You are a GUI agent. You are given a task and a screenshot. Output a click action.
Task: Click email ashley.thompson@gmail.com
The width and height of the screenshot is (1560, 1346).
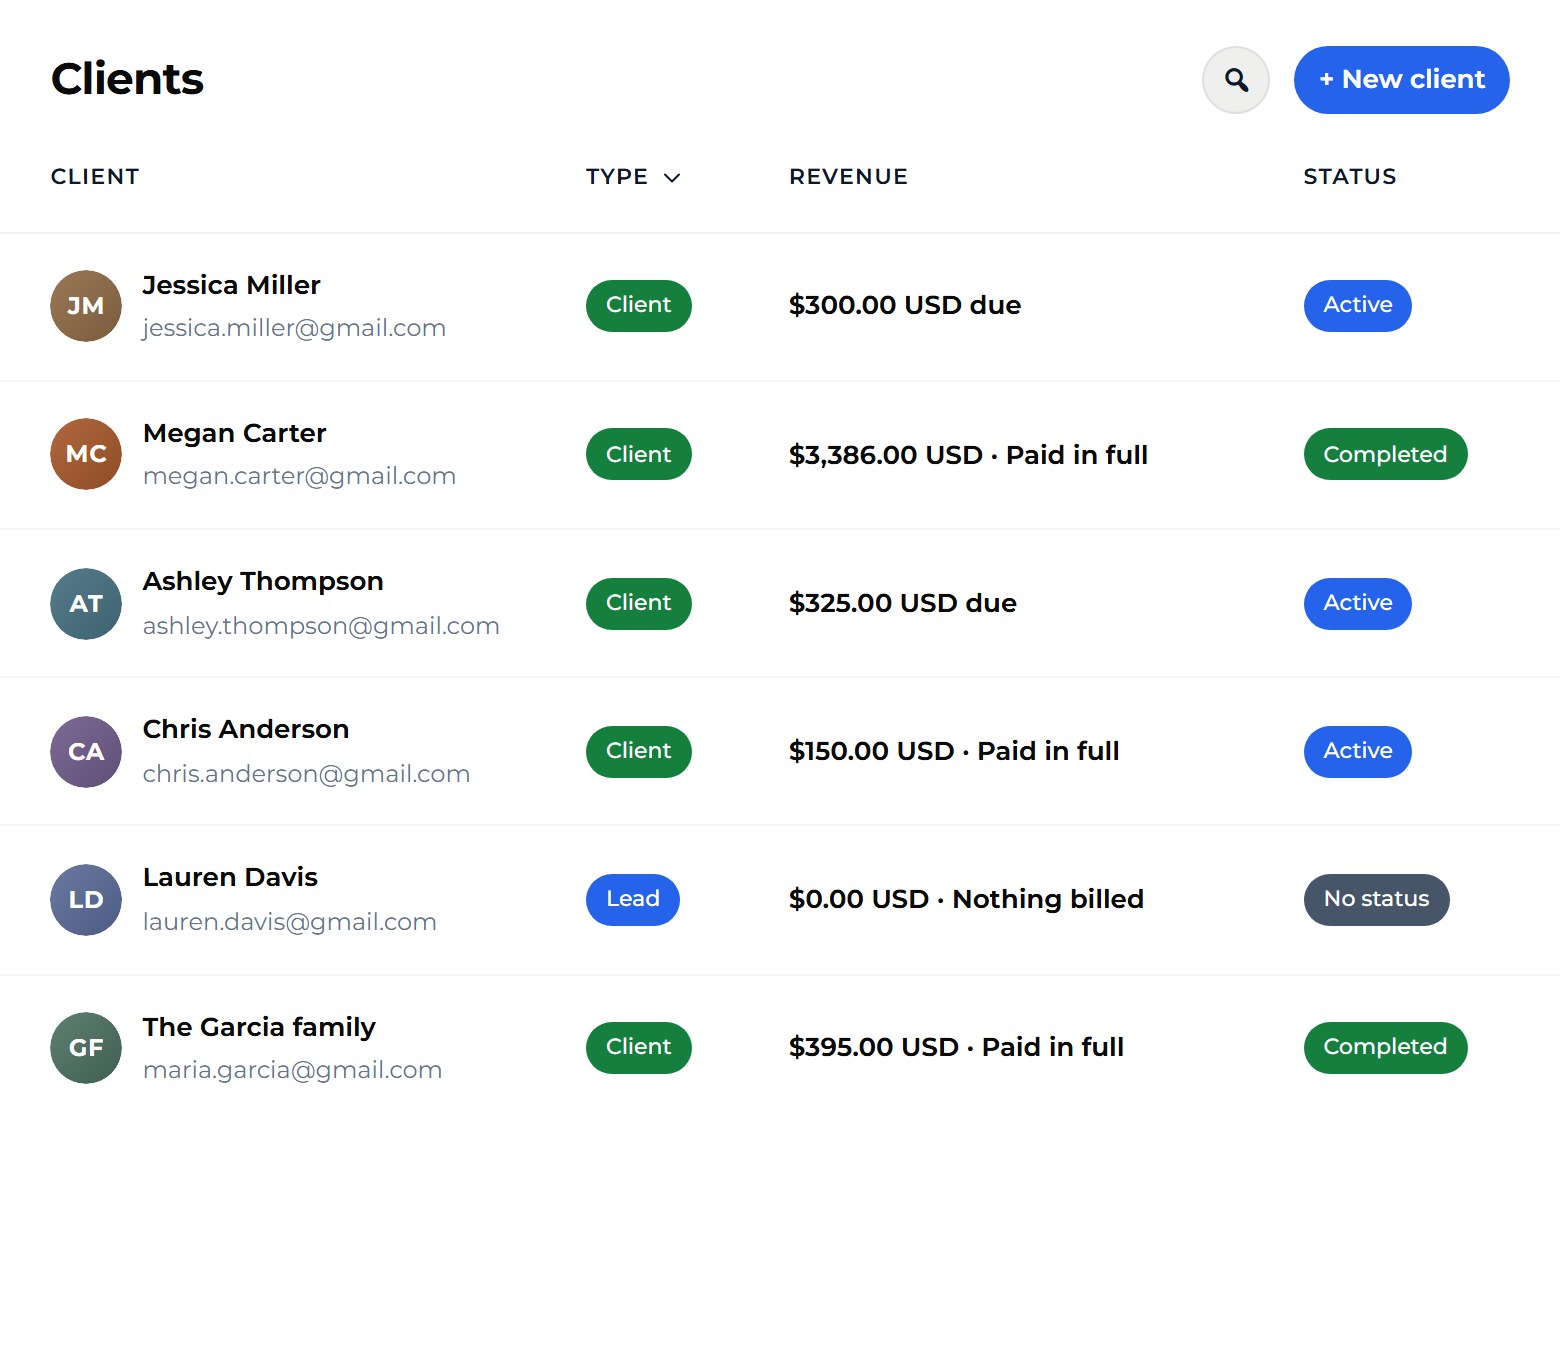tap(321, 626)
